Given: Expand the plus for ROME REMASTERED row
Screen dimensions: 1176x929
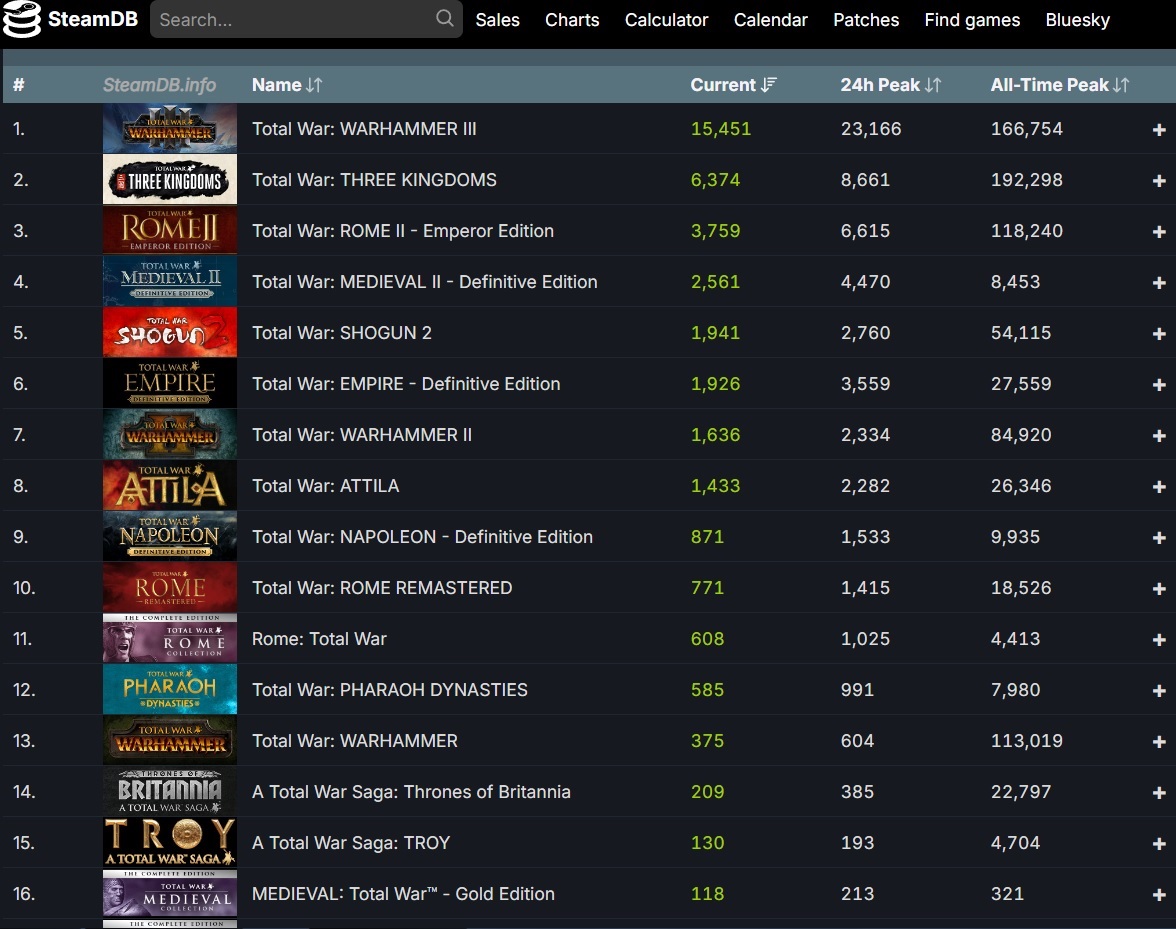Looking at the screenshot, I should pos(1159,589).
